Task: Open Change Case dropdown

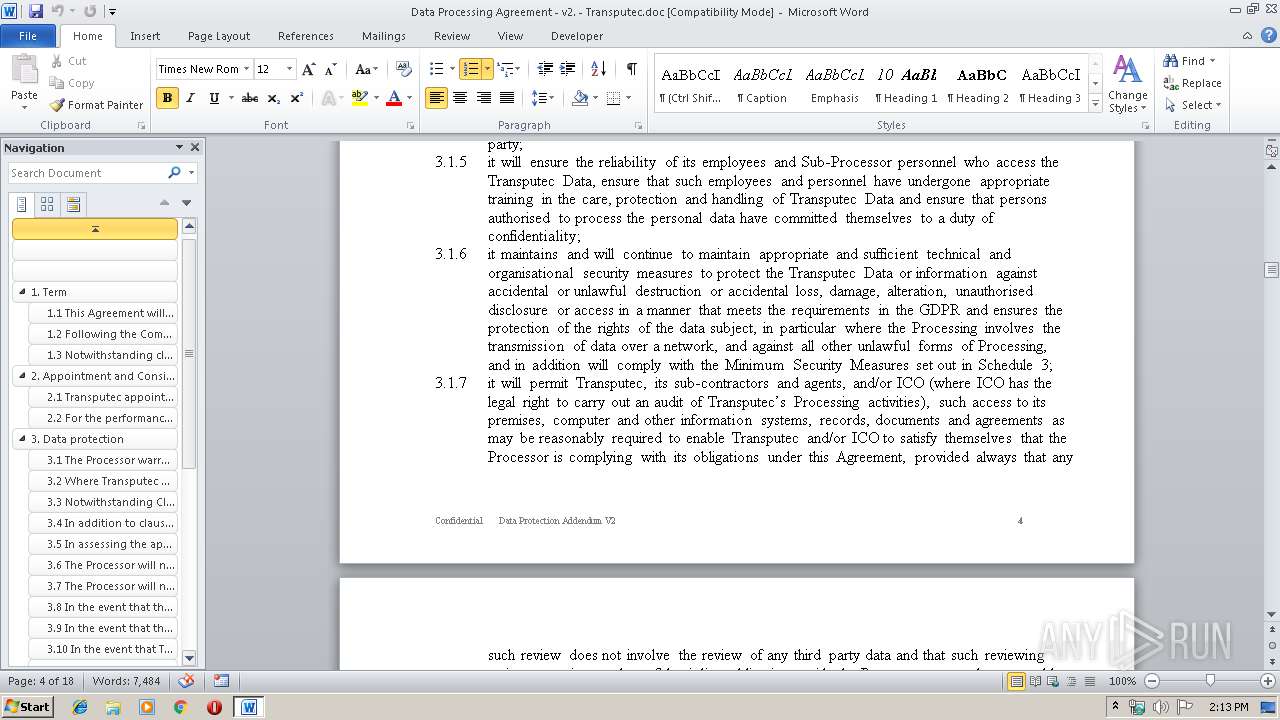Action: [366, 69]
